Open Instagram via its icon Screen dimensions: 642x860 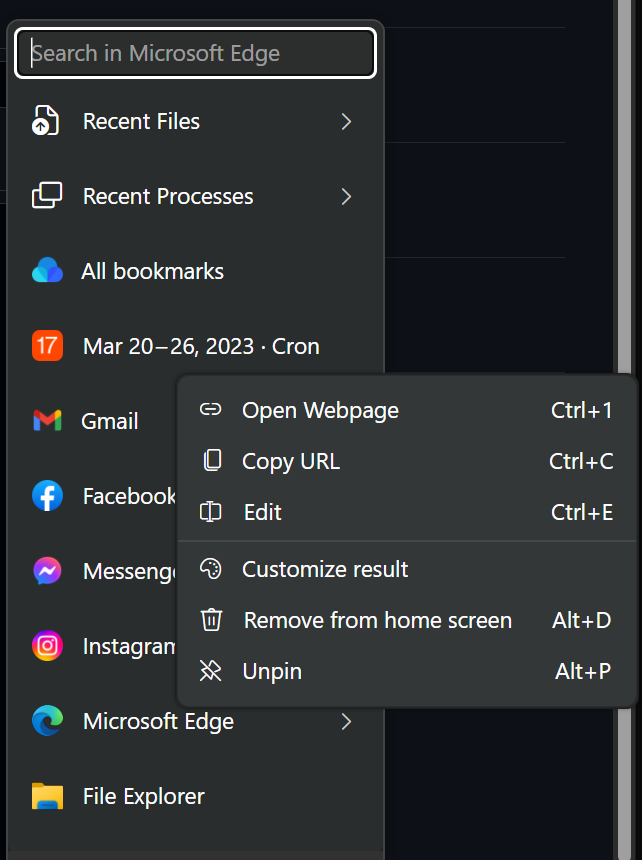46,646
